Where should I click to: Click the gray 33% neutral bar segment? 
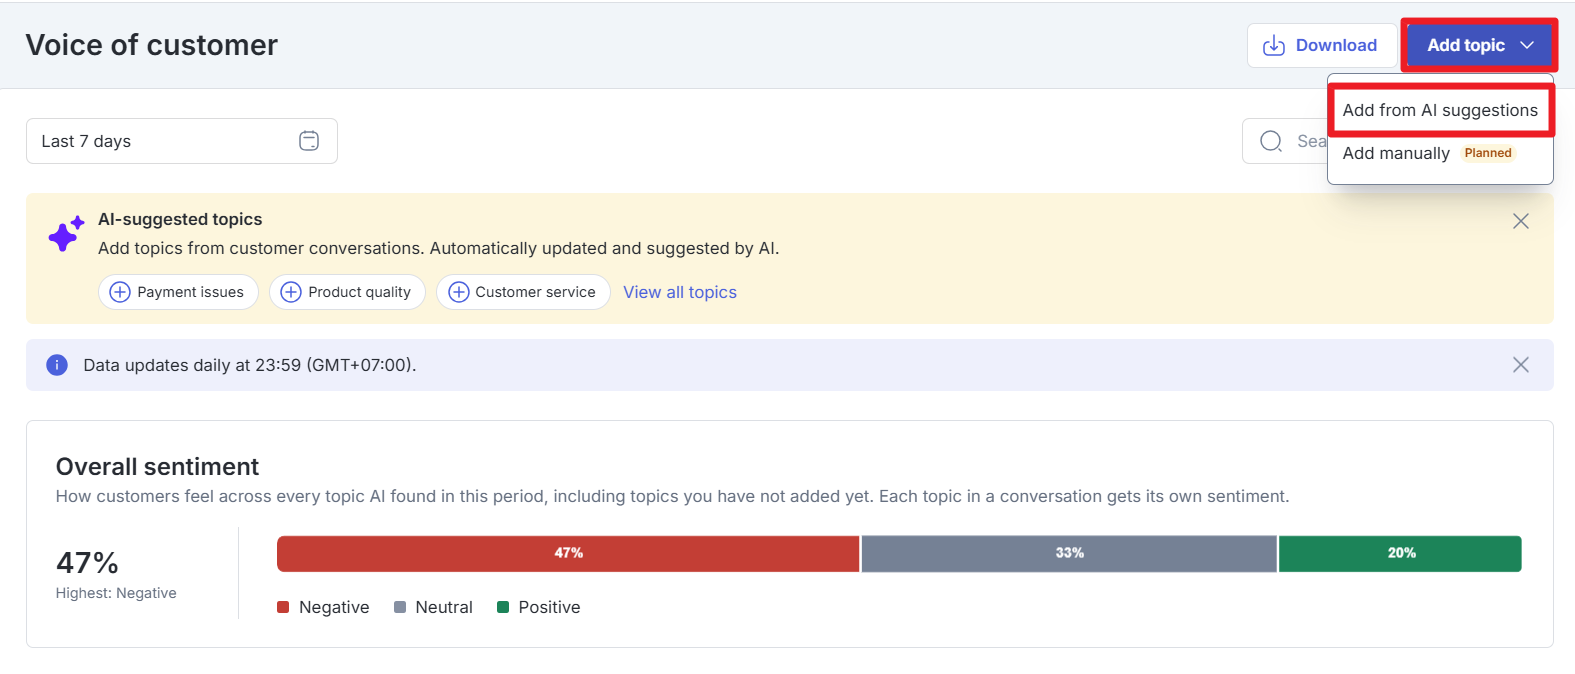(x=1069, y=554)
